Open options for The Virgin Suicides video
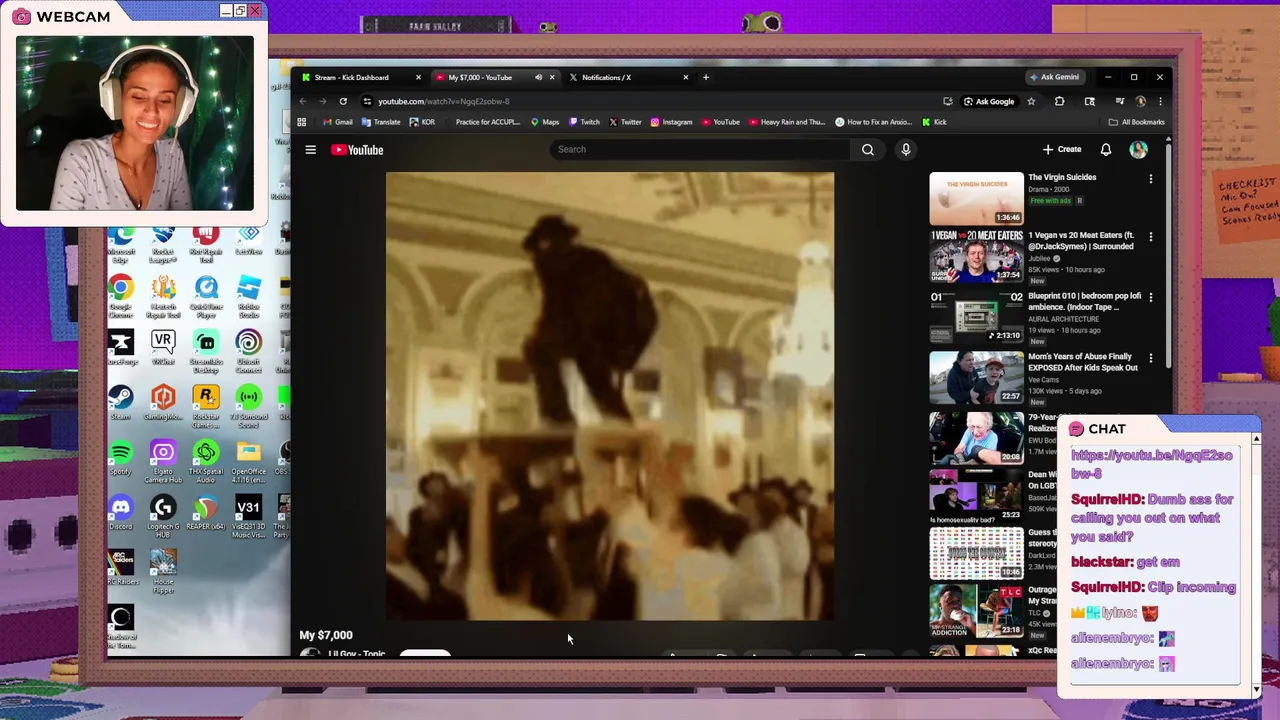Image resolution: width=1280 pixels, height=720 pixels. 1151,179
